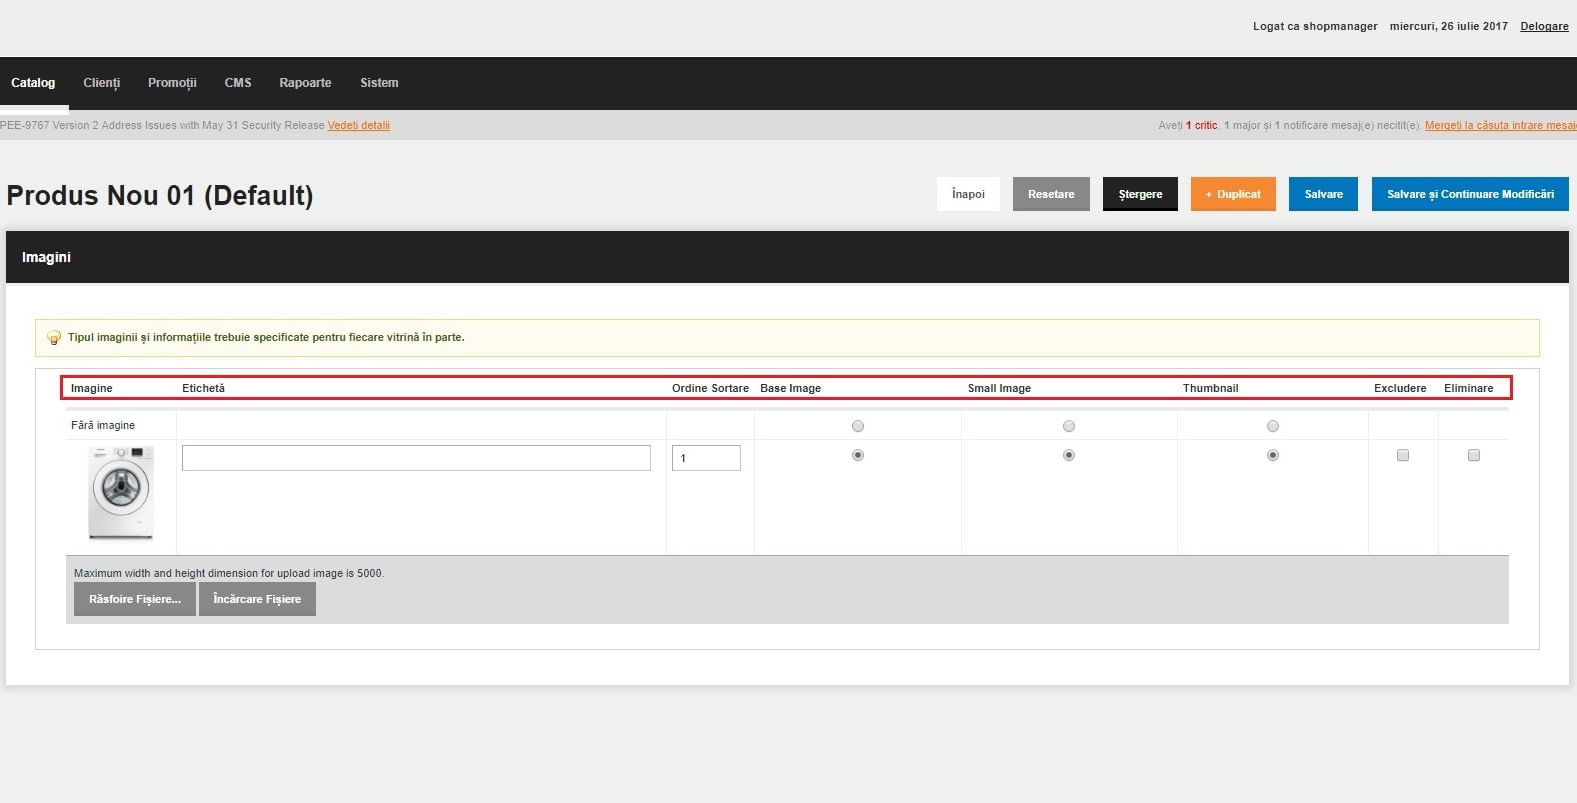Click Salvare și Continuare Modificări
Image resolution: width=1577 pixels, height=803 pixels.
pyautogui.click(x=1470, y=194)
